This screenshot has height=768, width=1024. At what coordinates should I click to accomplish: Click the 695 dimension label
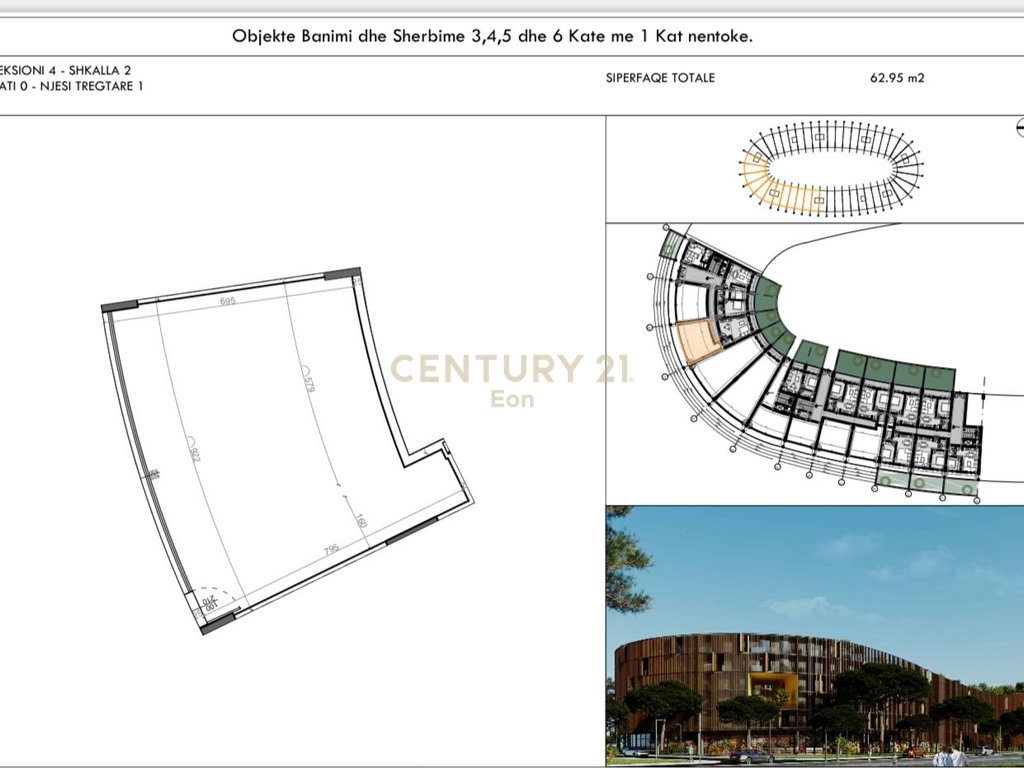tap(227, 301)
